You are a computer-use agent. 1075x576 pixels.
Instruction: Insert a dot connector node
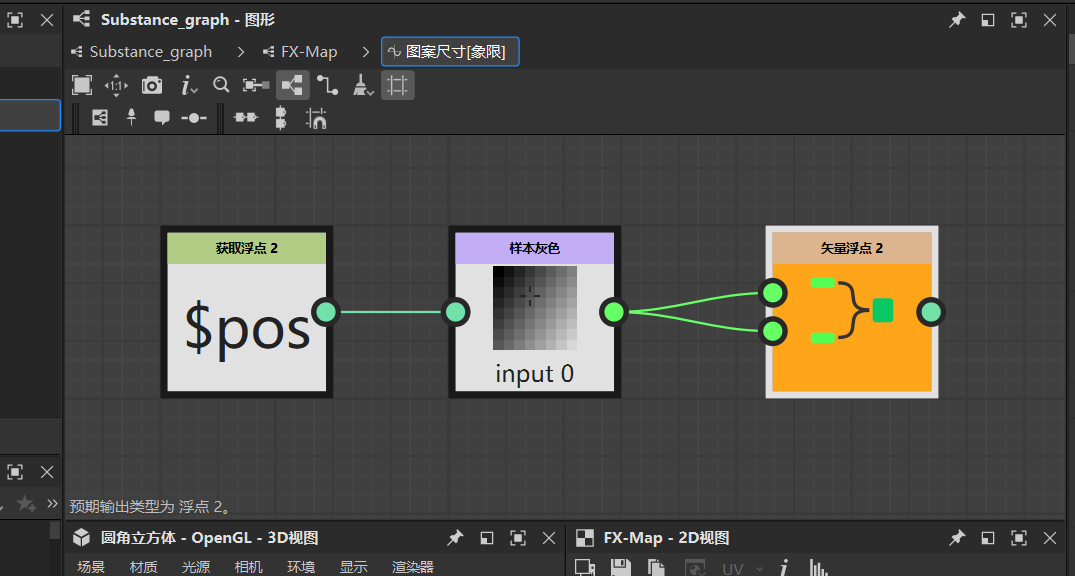194,118
